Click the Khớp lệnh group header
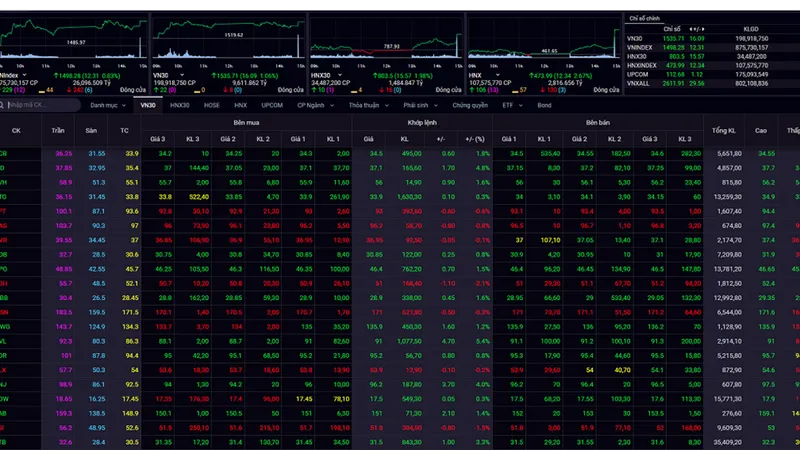 [422, 122]
